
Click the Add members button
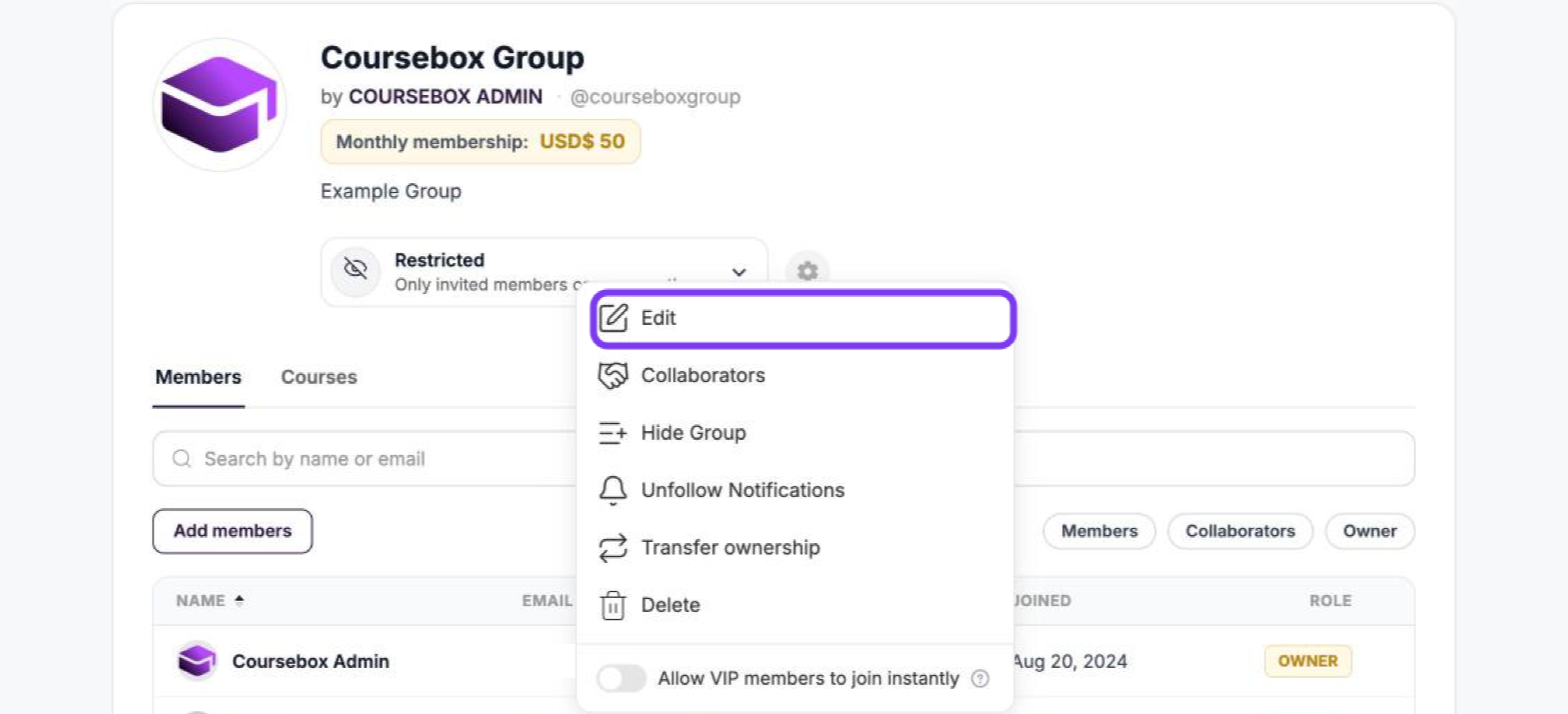click(x=232, y=531)
